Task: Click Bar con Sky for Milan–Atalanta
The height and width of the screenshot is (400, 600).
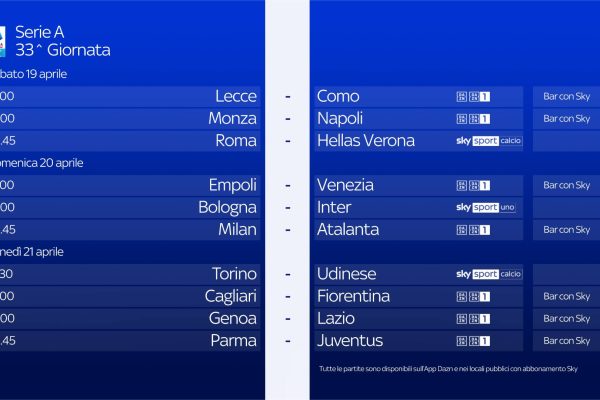Action: [x=566, y=230]
